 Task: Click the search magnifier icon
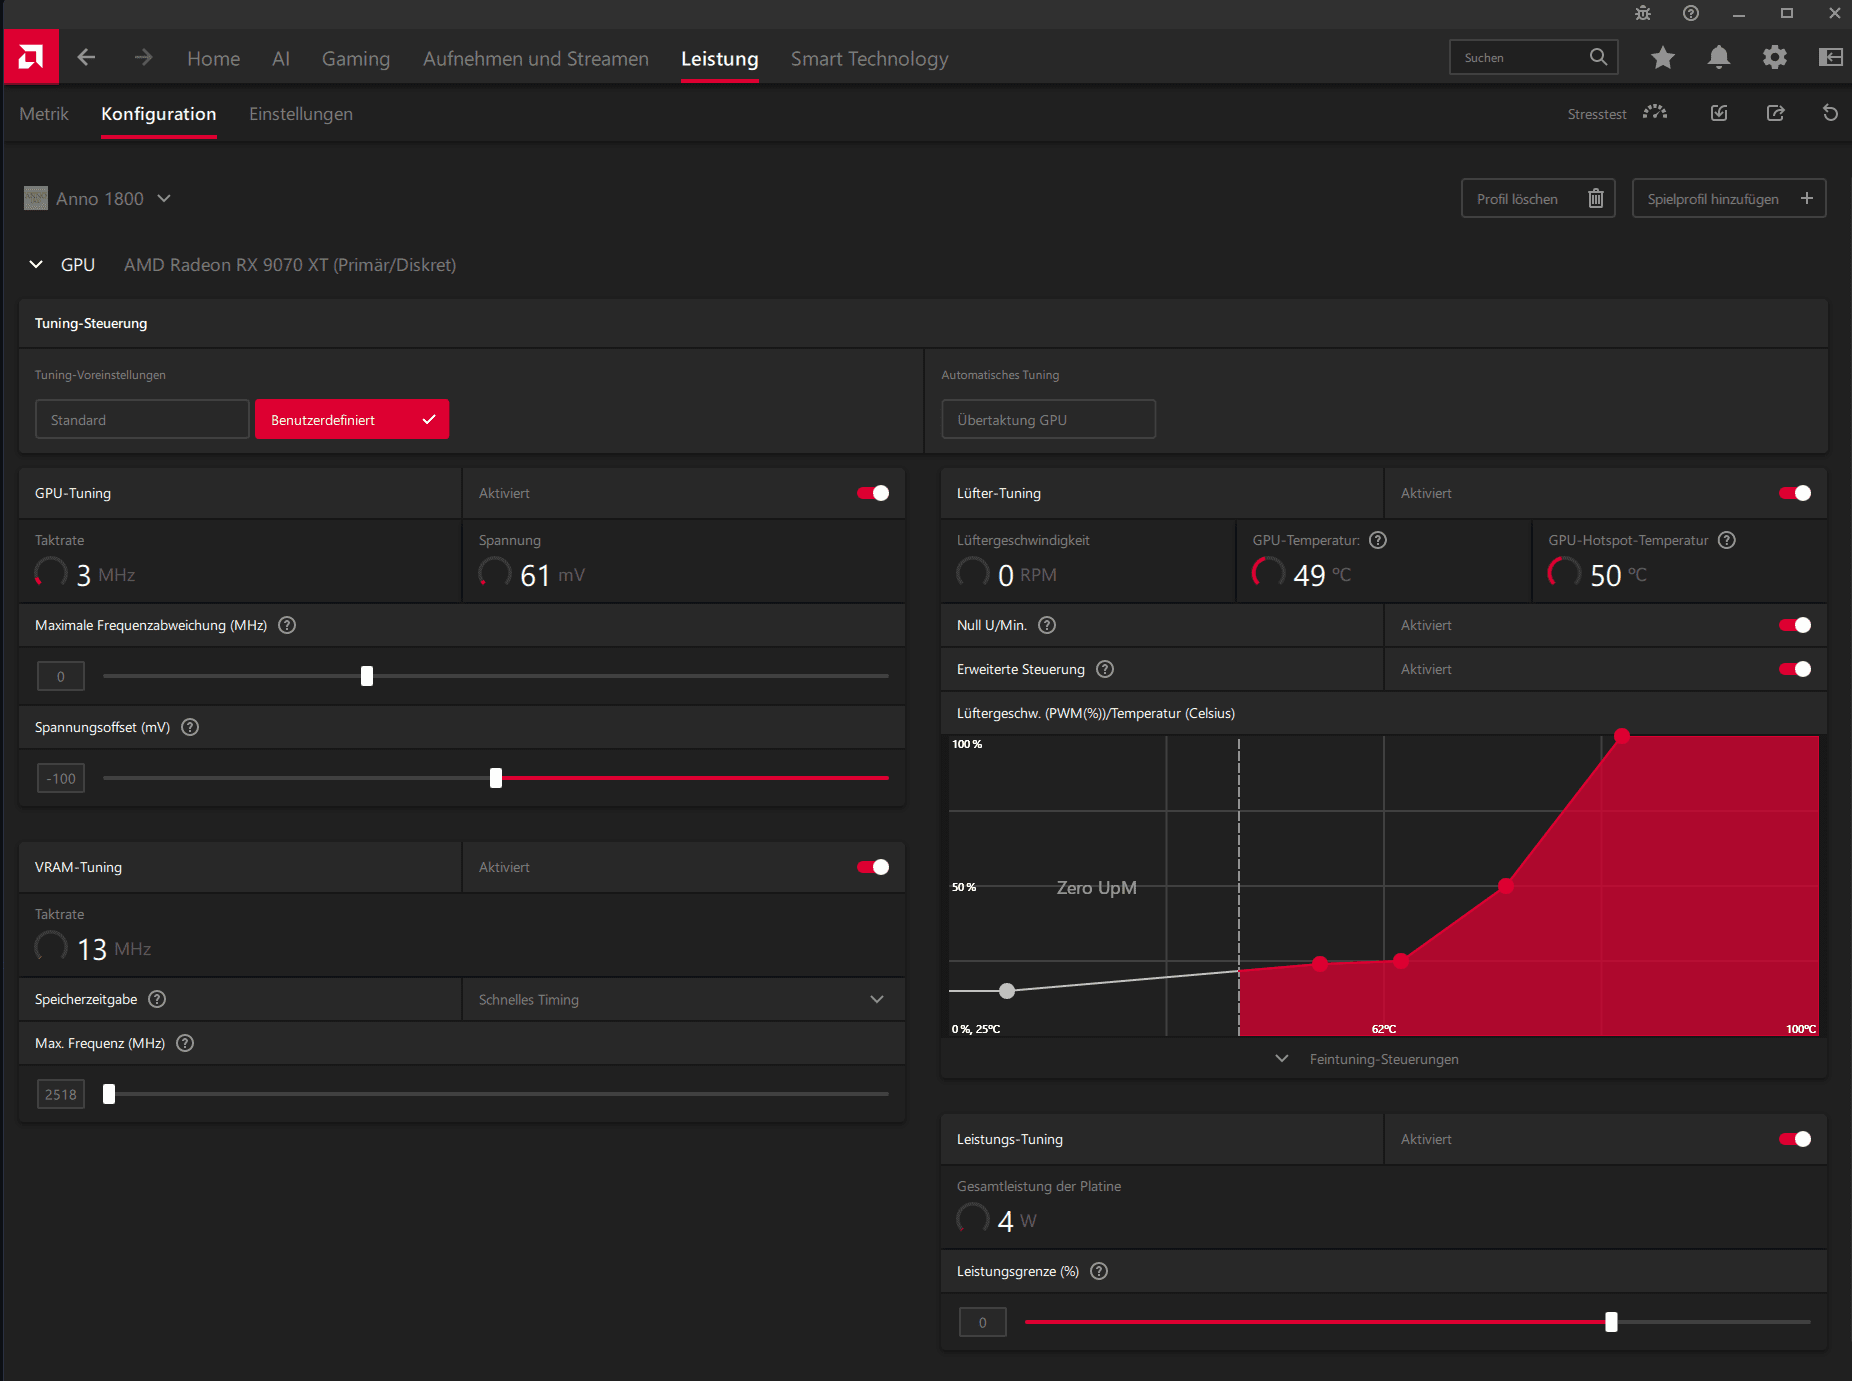(x=1598, y=57)
